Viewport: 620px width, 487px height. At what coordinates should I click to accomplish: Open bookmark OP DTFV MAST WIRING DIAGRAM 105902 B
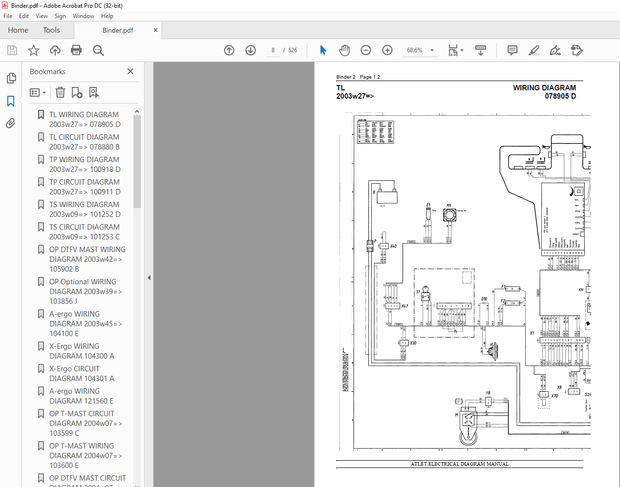click(x=87, y=259)
